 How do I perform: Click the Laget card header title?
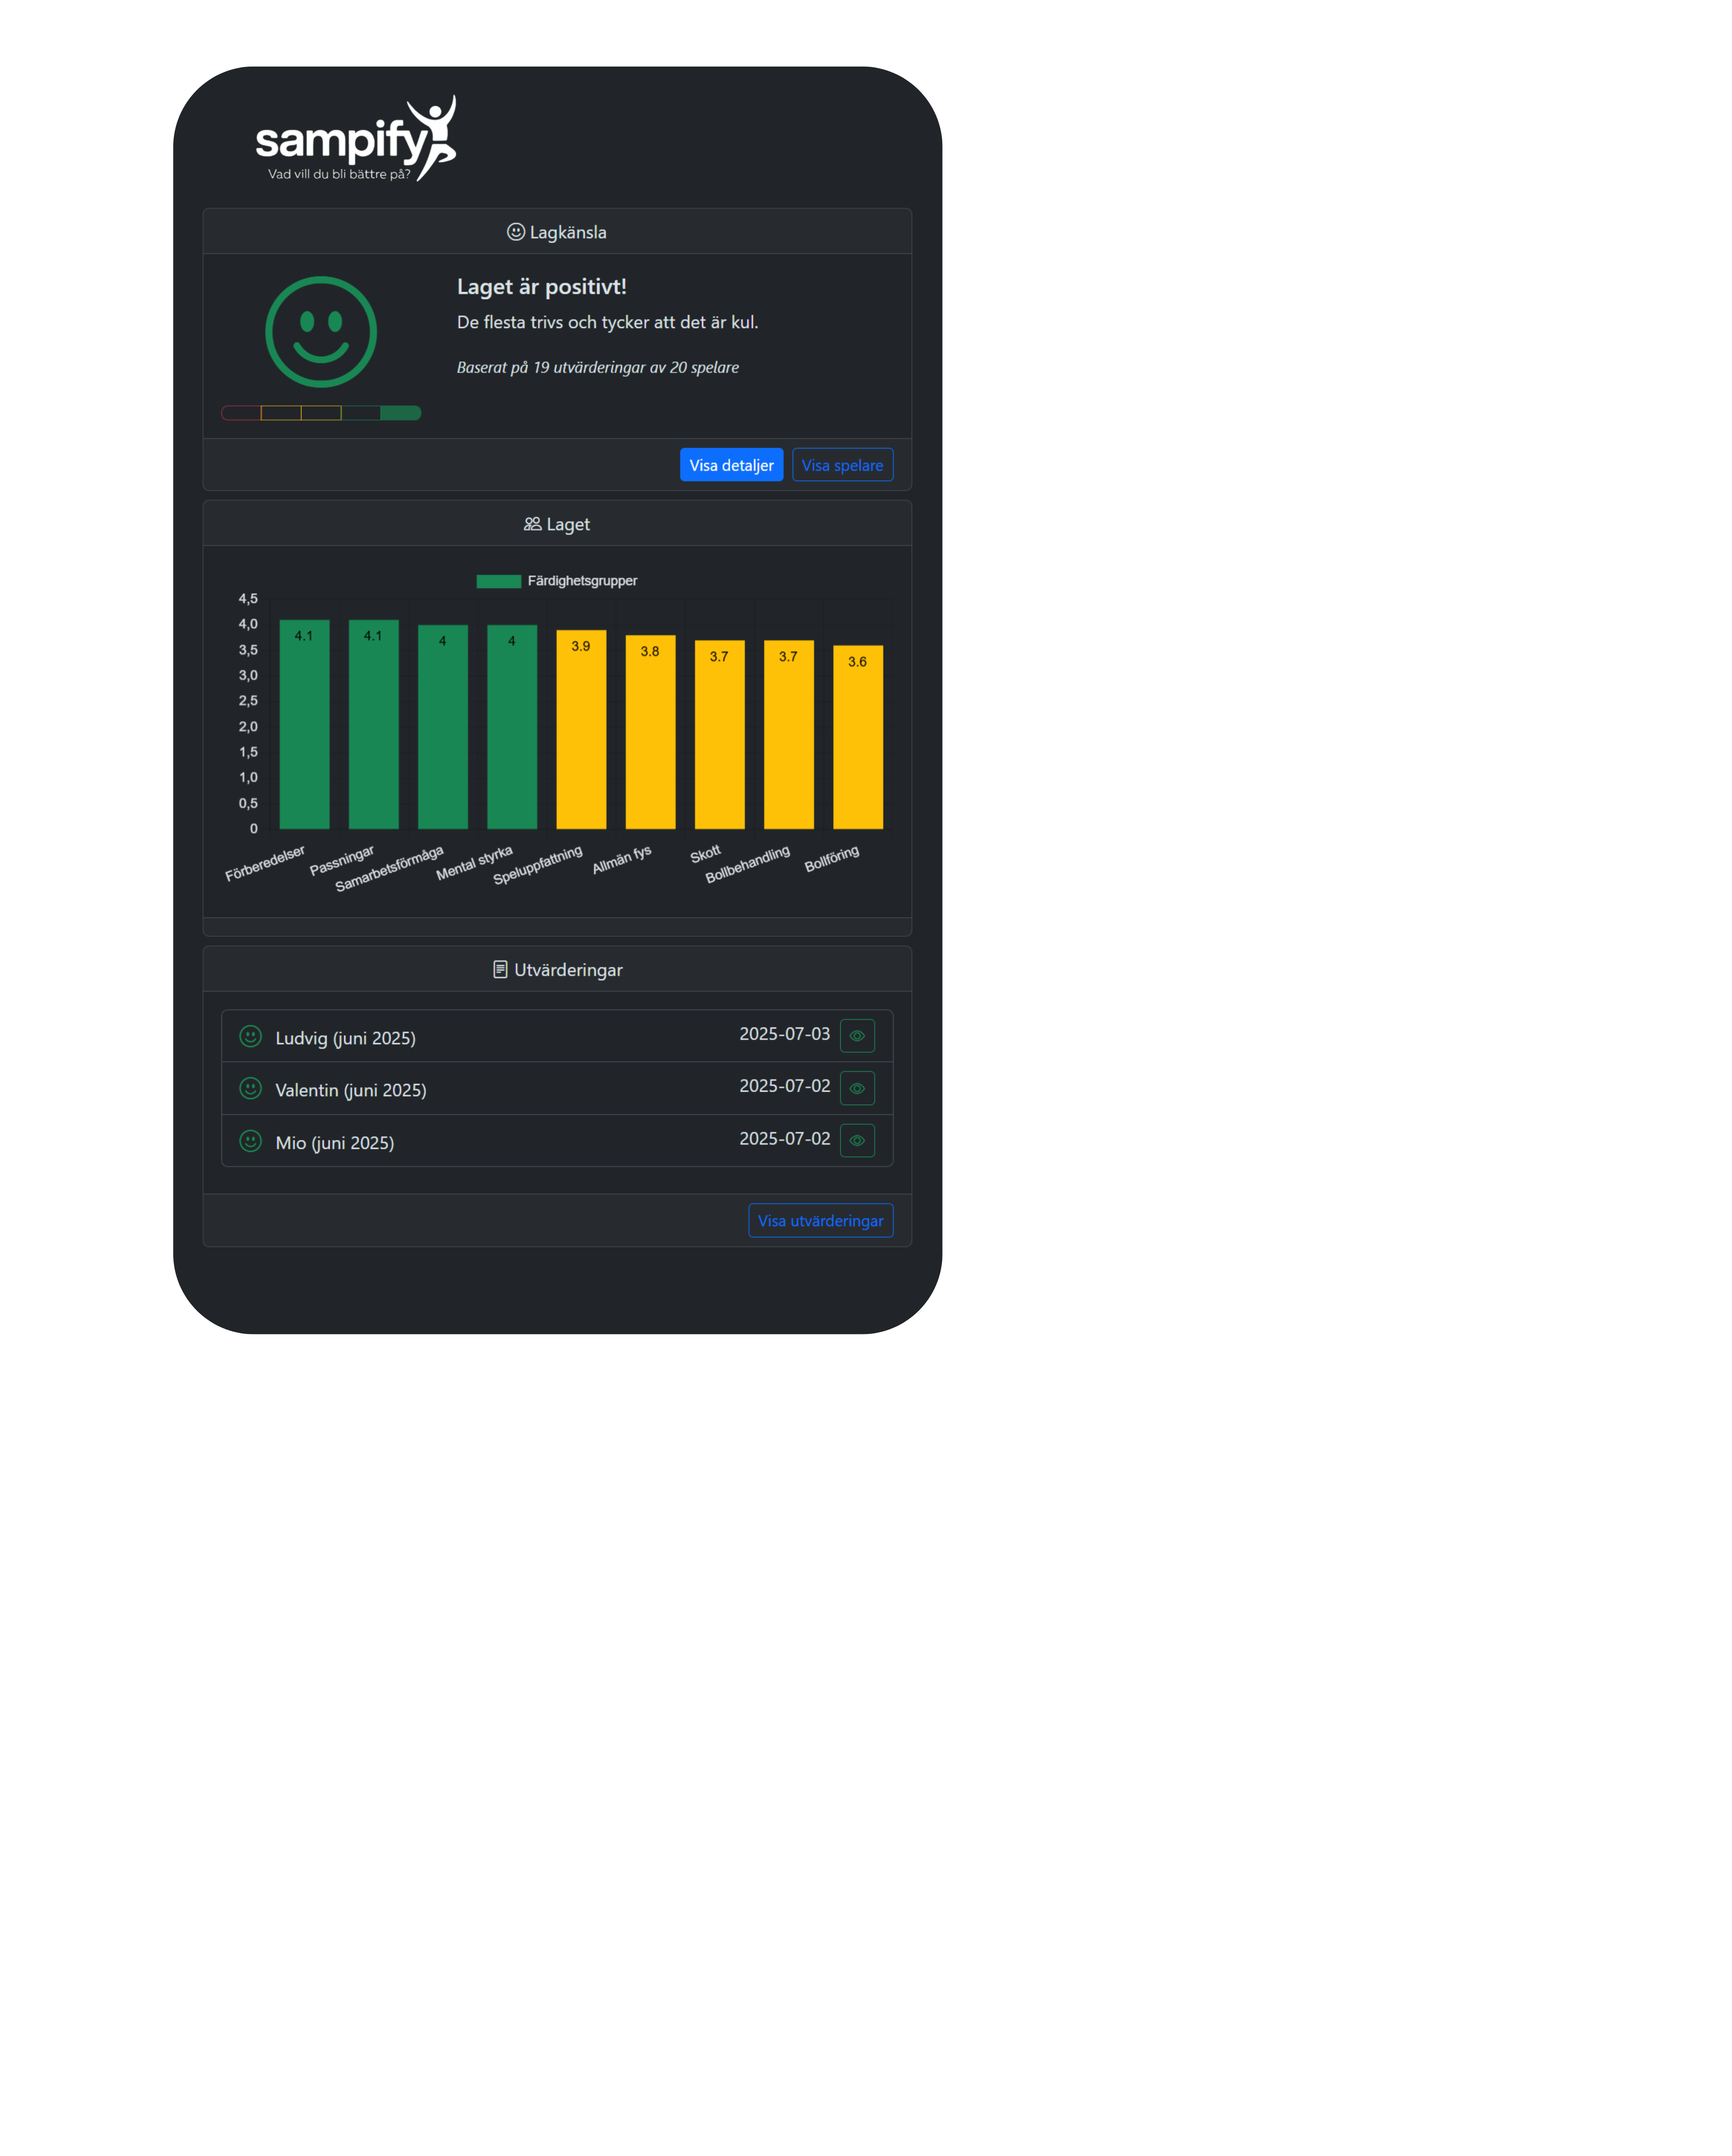568,524
